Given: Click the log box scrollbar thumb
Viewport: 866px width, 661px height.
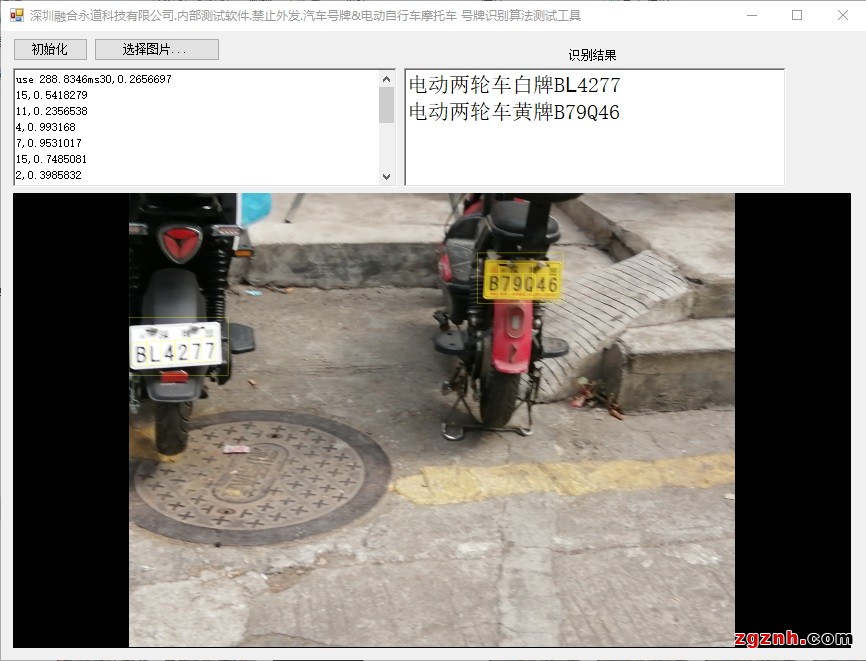Looking at the screenshot, I should click(387, 105).
